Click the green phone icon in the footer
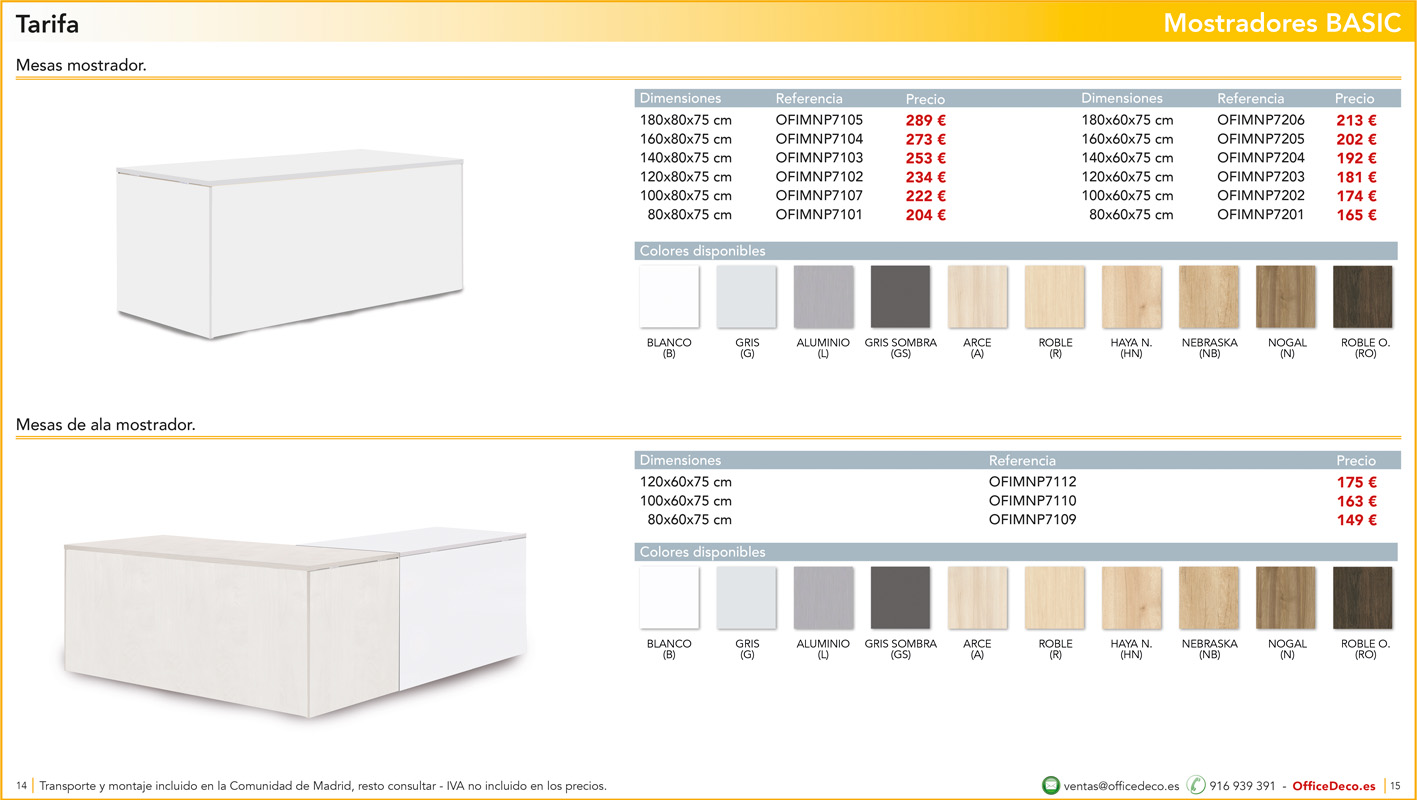This screenshot has height=800, width=1417. click(1196, 786)
